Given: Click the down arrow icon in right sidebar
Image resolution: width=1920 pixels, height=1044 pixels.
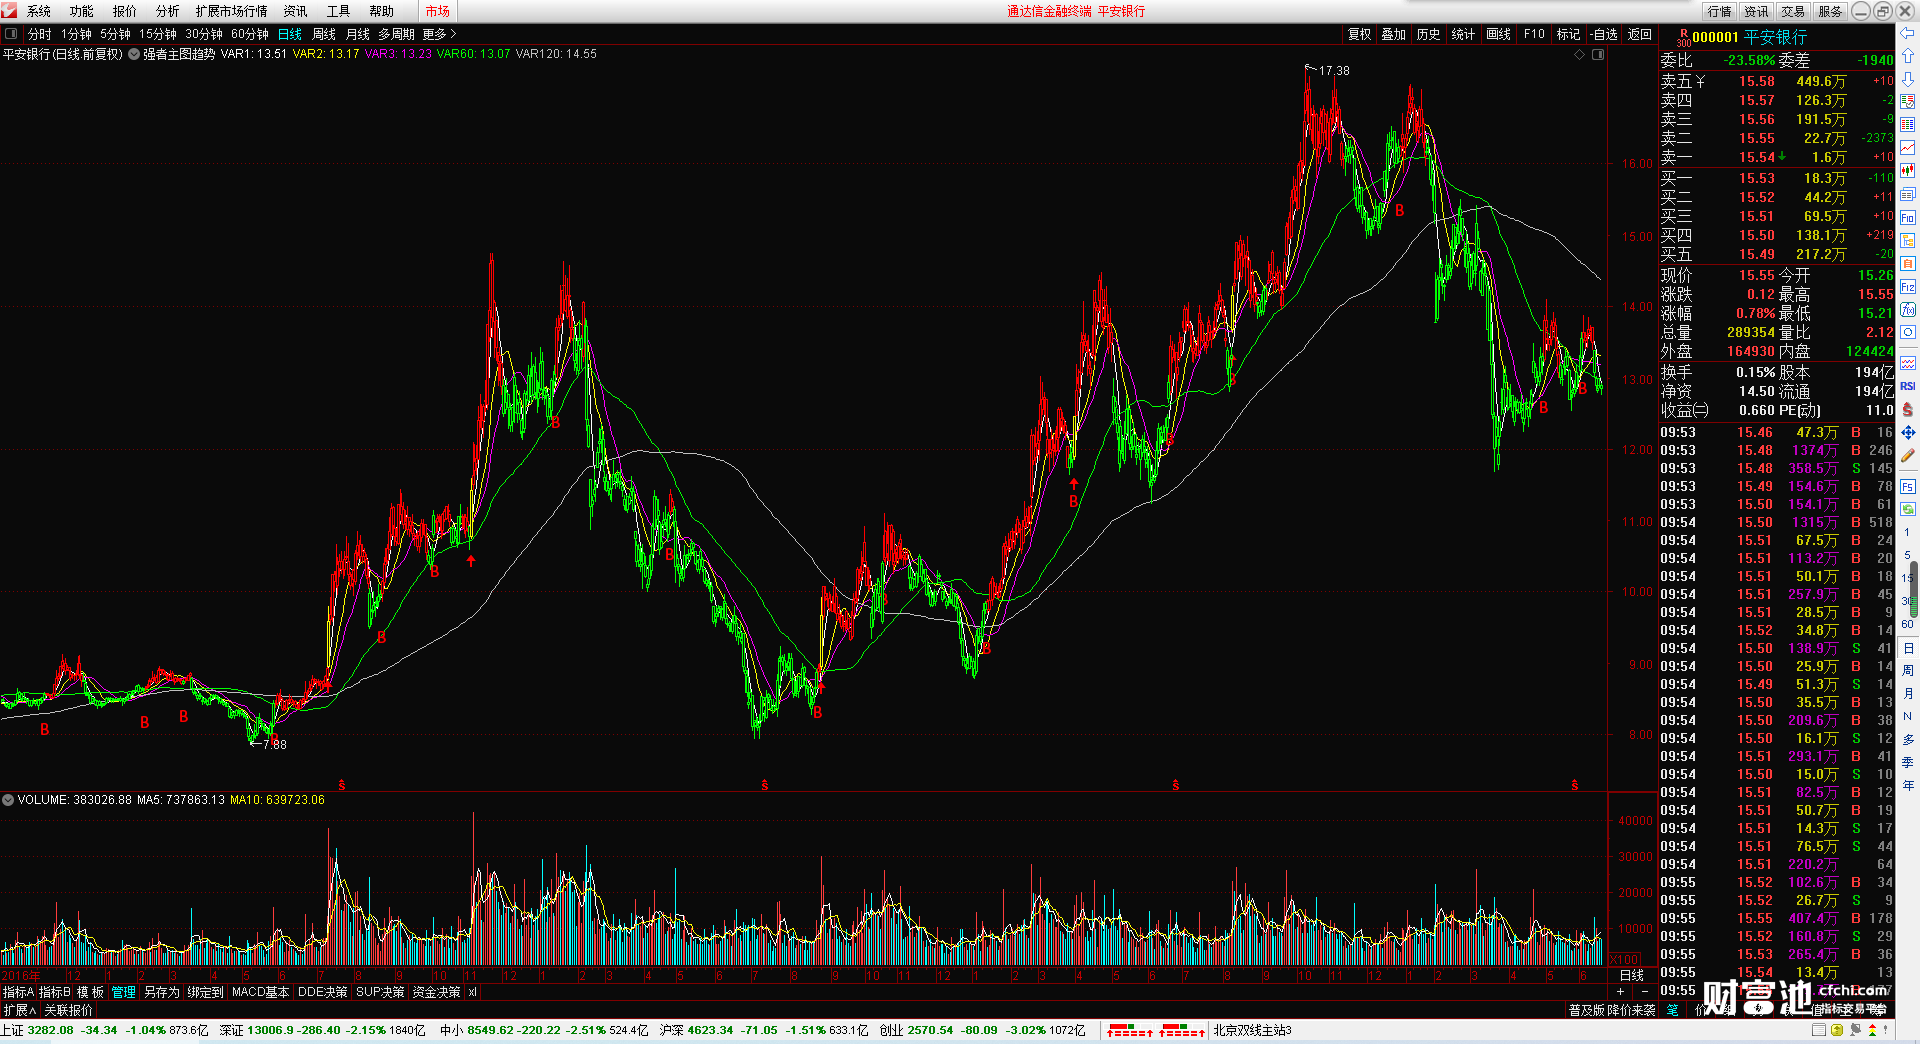Looking at the screenshot, I should [1908, 79].
